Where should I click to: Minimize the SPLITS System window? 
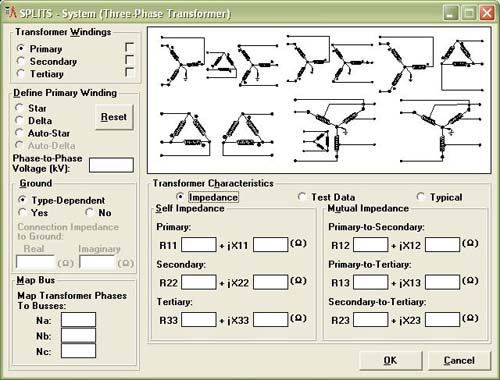[x=451, y=13]
